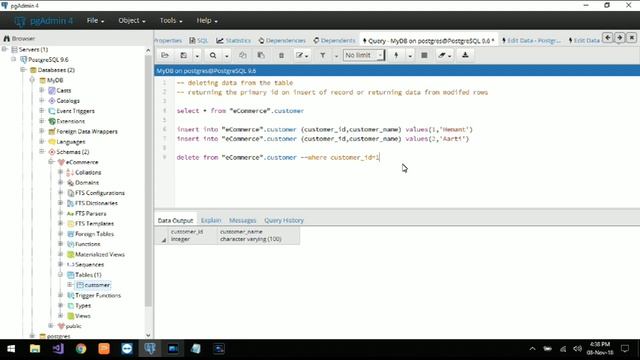This screenshot has height=360, width=640.
Task: Save query file icon
Action: 184,55
